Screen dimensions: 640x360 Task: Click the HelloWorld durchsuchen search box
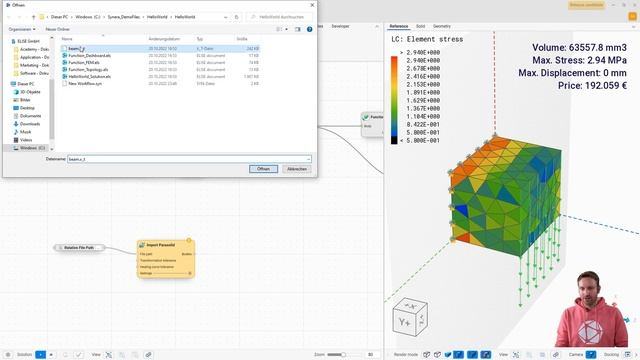click(280, 17)
